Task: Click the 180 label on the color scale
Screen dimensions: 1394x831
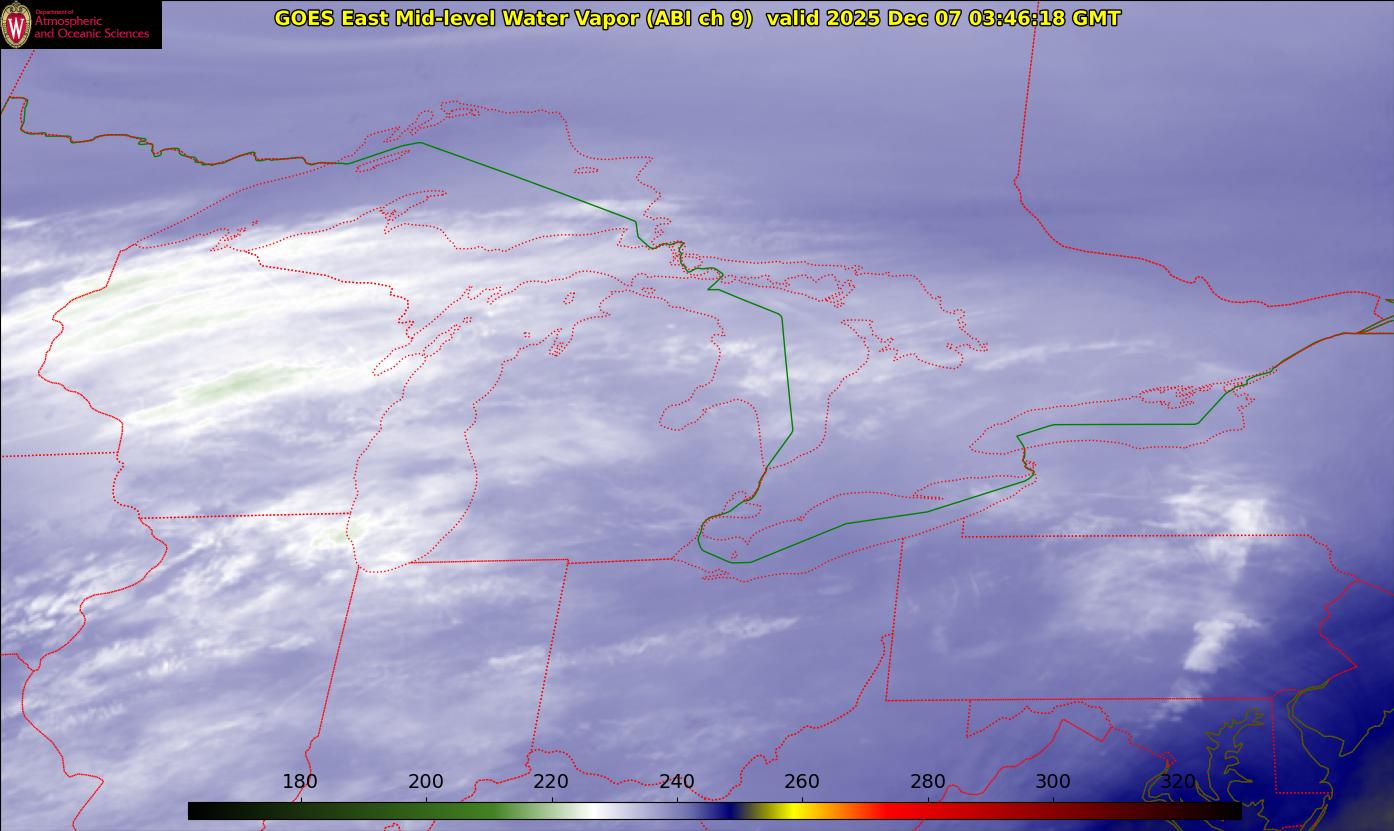Action: tap(300, 782)
